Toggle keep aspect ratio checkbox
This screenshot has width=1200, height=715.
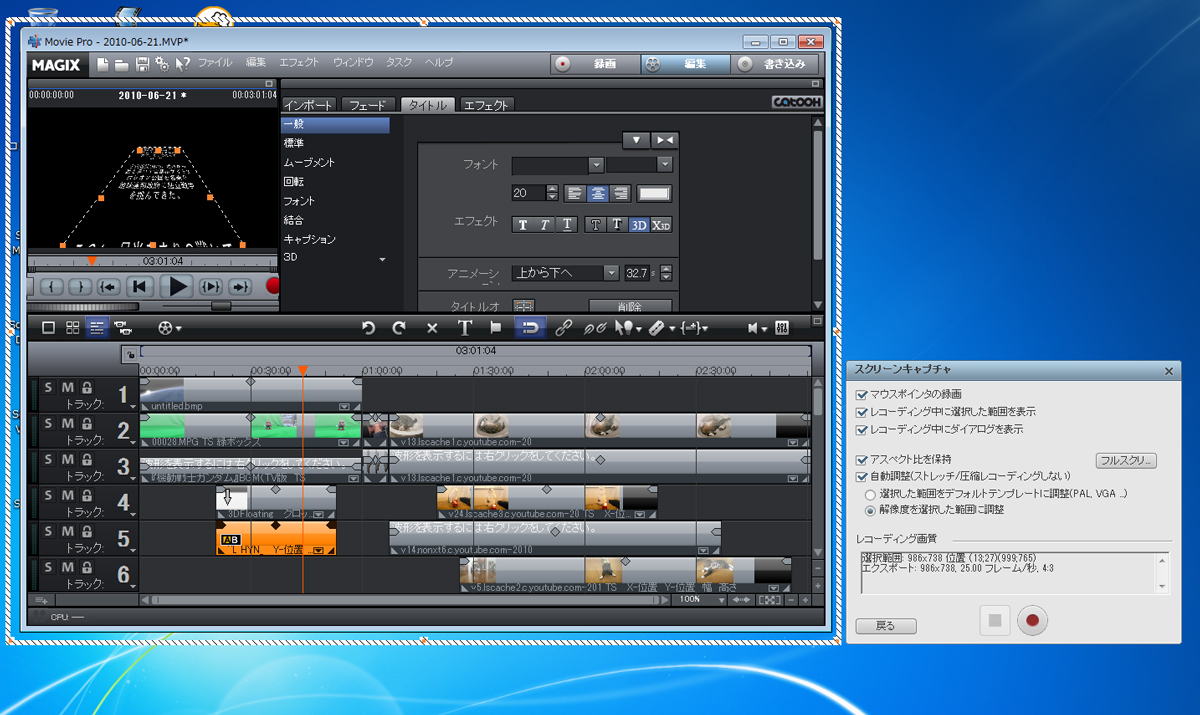point(862,459)
